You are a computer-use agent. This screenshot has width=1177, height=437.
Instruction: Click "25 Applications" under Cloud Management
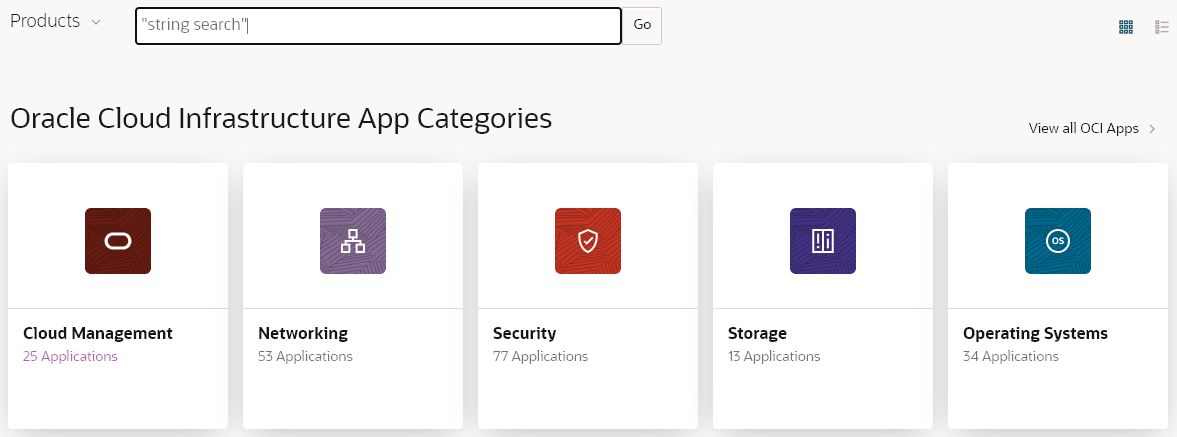pyautogui.click(x=71, y=357)
